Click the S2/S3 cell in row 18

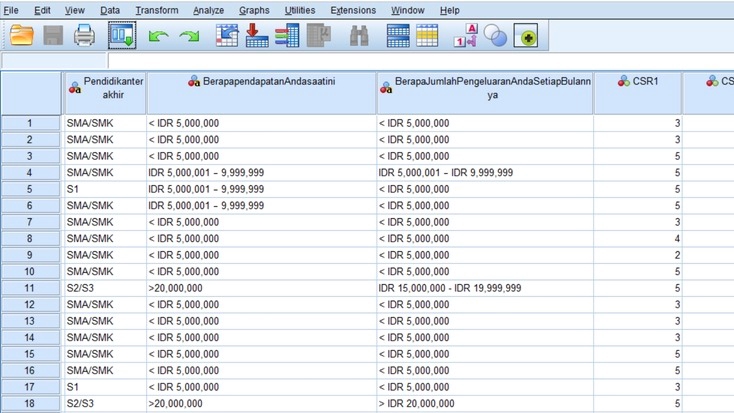coord(105,403)
